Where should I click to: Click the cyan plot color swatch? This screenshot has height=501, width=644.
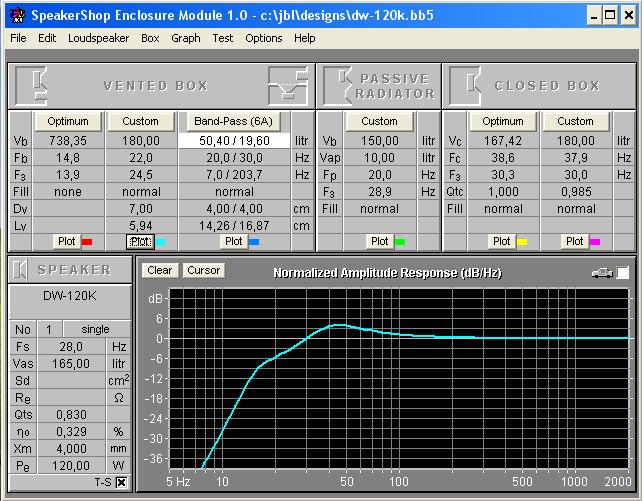pos(160,241)
